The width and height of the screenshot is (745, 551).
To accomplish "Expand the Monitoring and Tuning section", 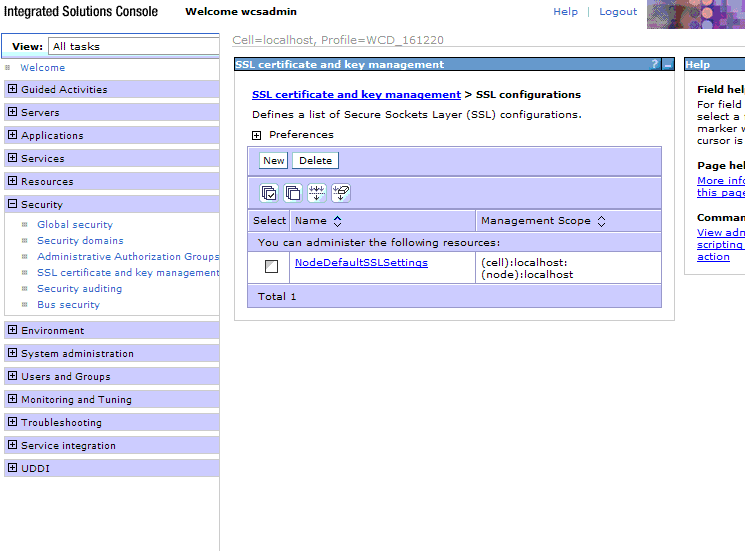I will click(12, 399).
